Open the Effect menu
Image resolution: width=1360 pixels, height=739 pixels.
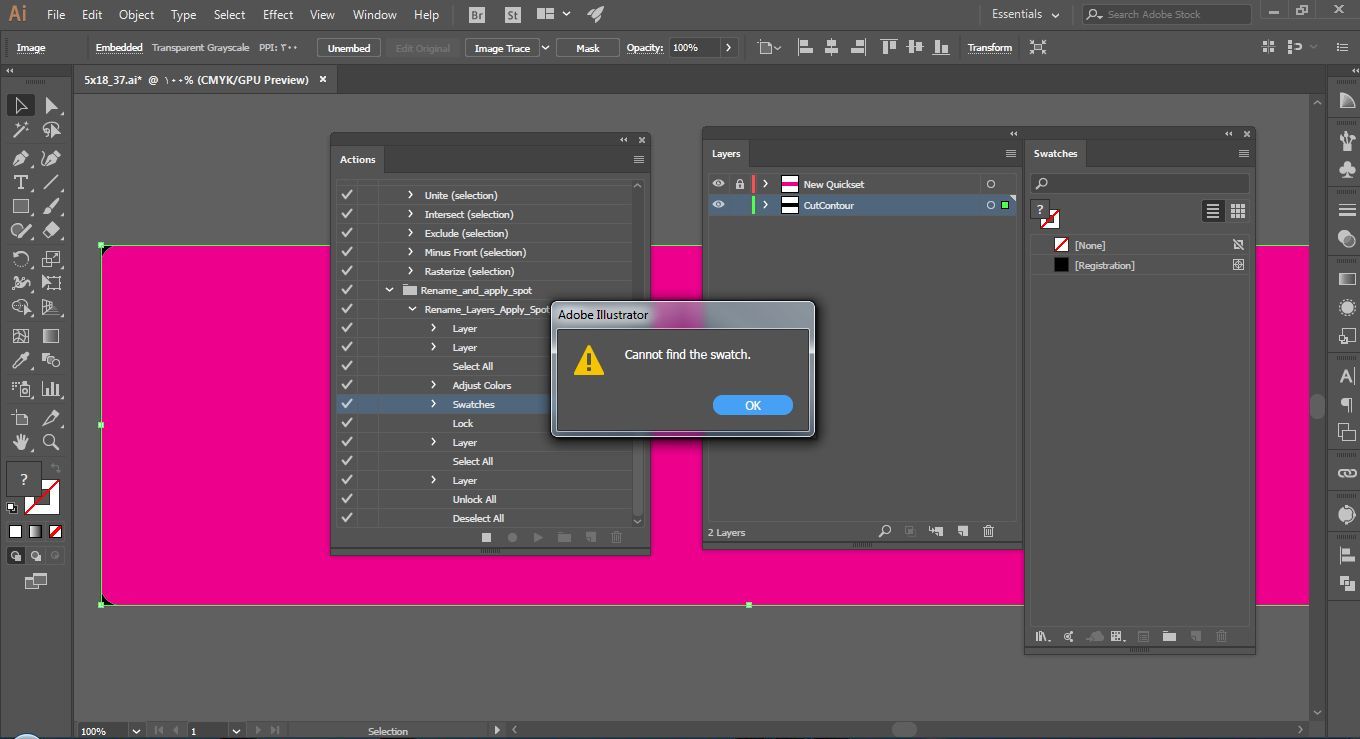(278, 15)
